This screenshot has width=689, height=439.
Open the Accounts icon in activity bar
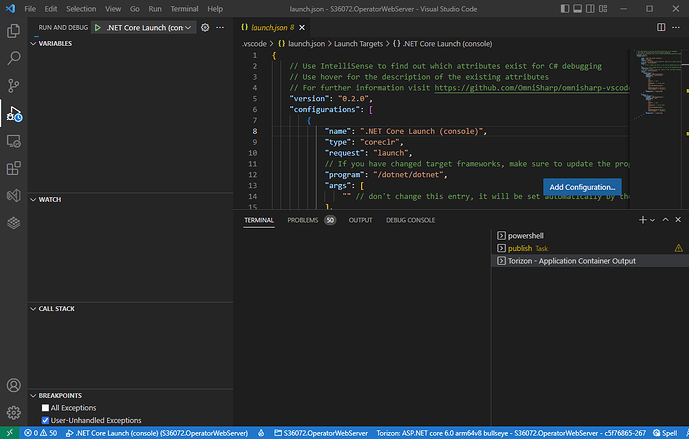(14, 385)
